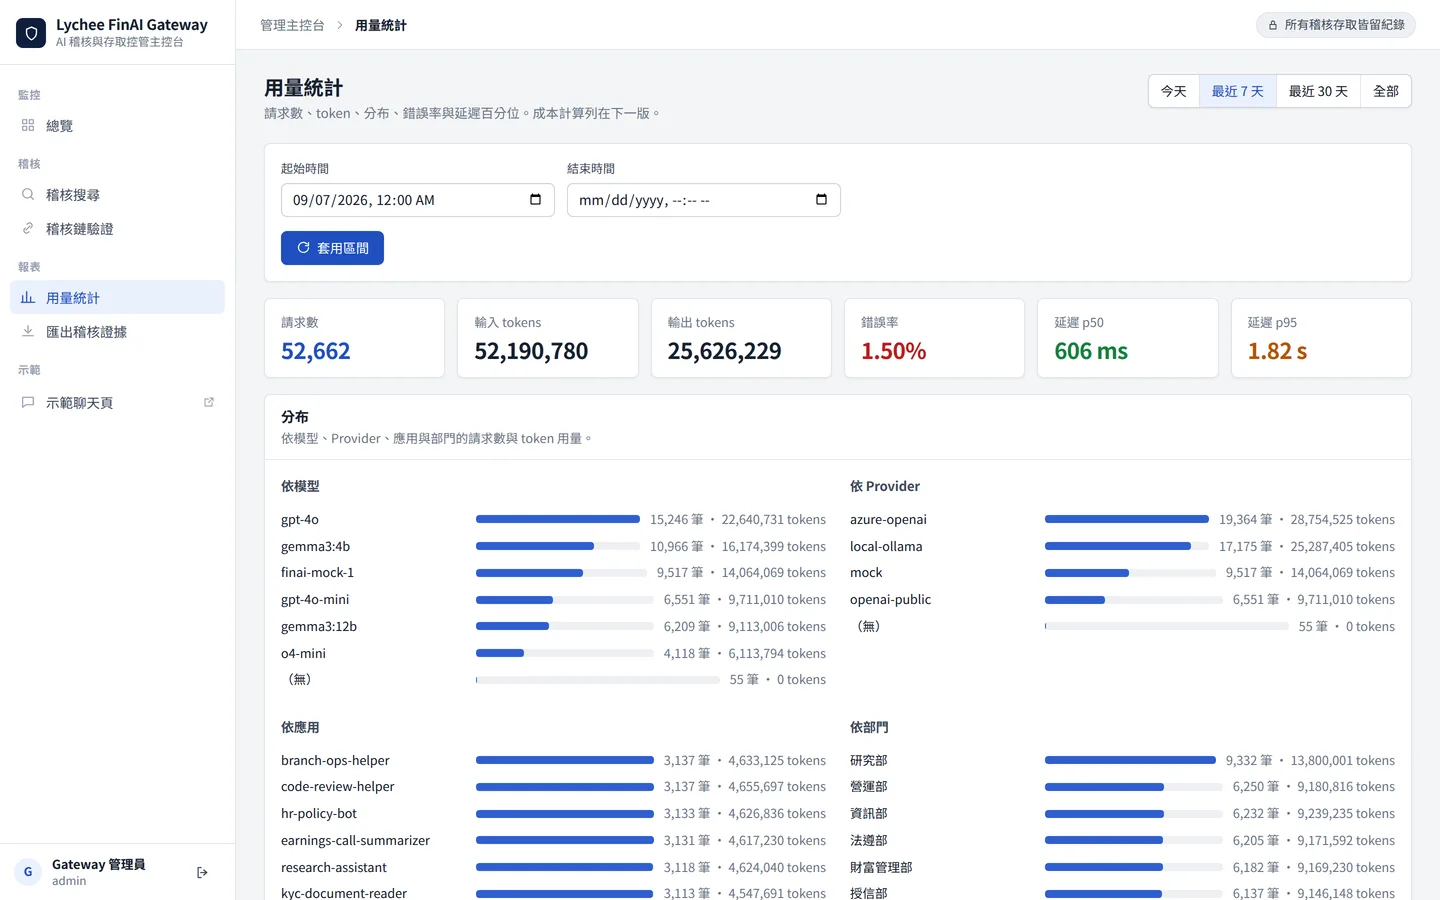
Task: Select the 全部 time range
Action: [x=1386, y=91]
